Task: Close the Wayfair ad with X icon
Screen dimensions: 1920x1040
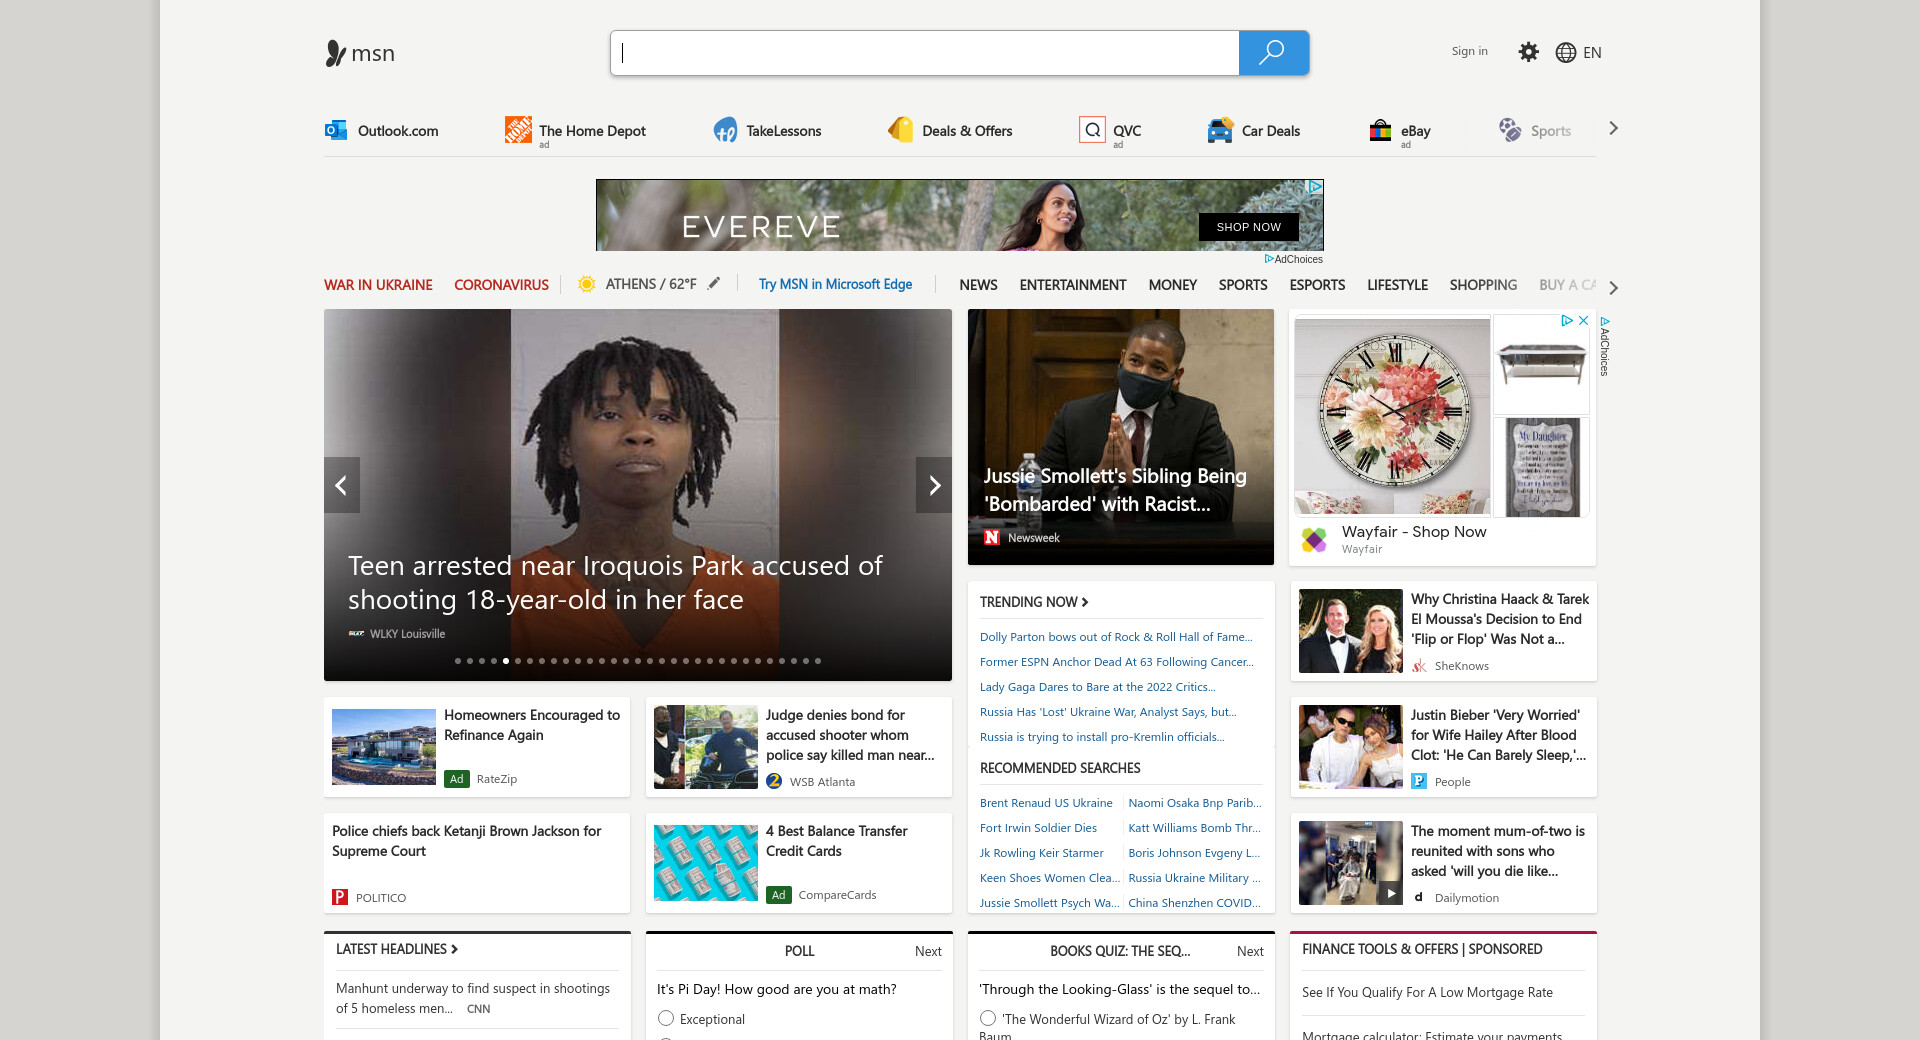Action: pos(1583,321)
